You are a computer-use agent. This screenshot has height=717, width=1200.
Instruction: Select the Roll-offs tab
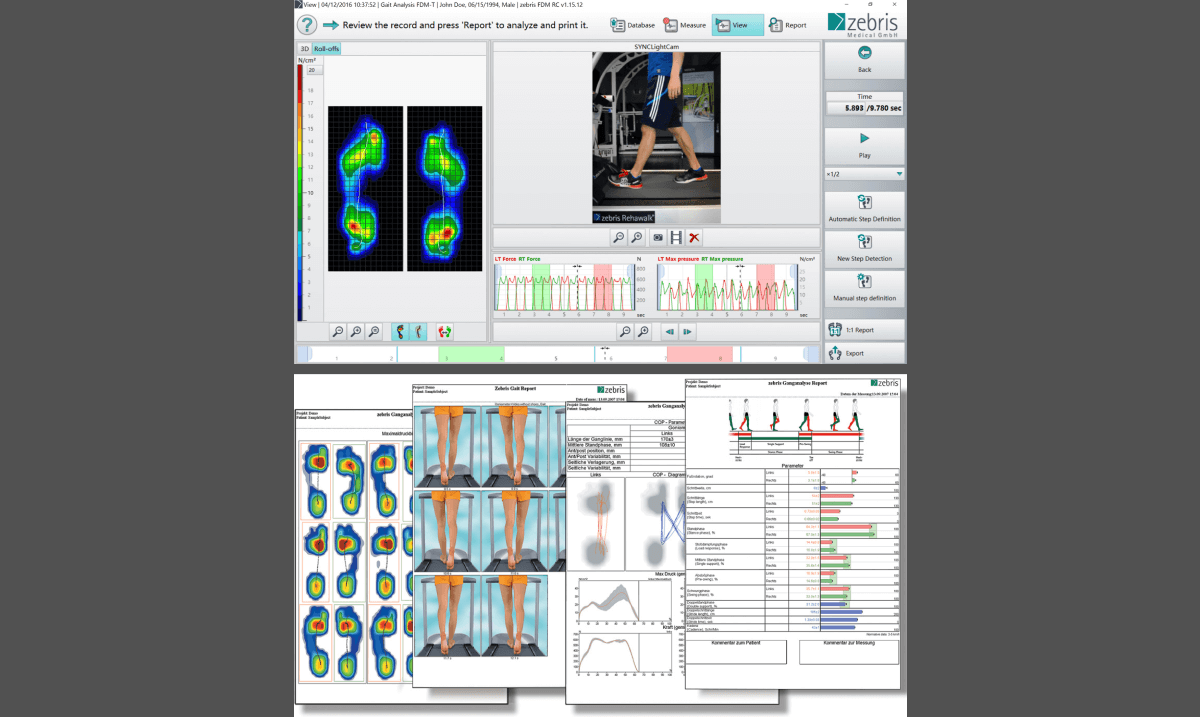tap(327, 48)
